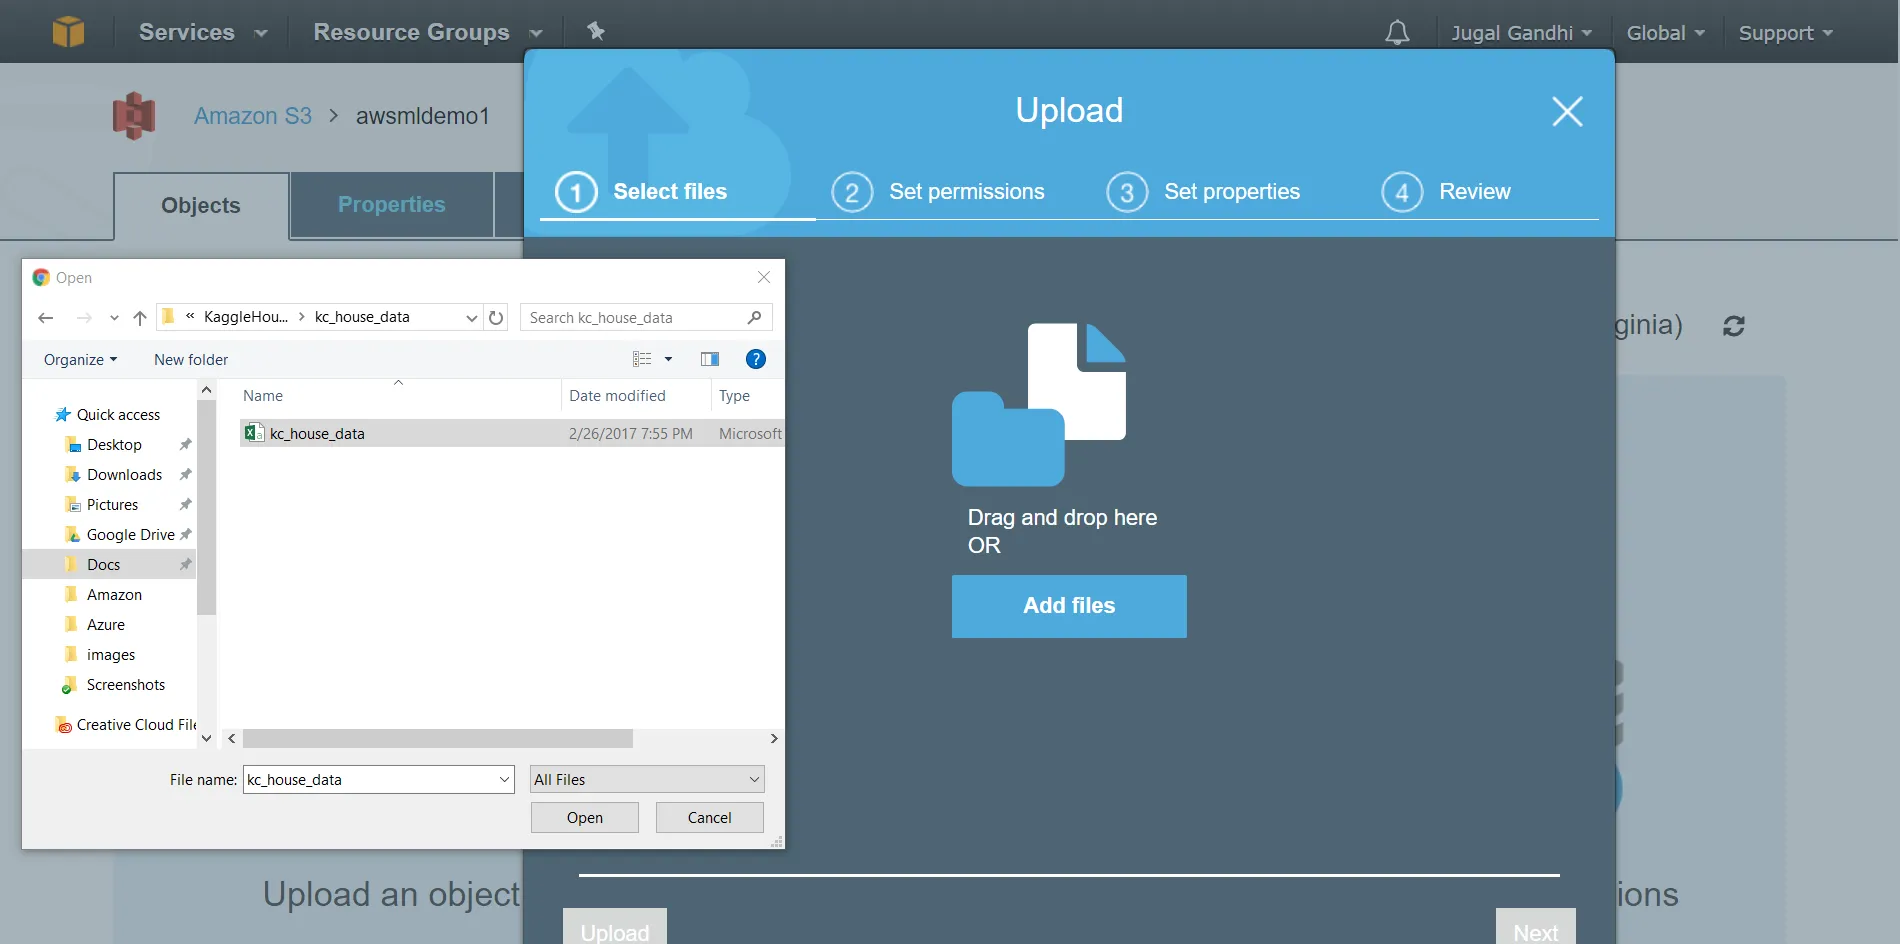Click Open button in file dialog

pyautogui.click(x=585, y=817)
